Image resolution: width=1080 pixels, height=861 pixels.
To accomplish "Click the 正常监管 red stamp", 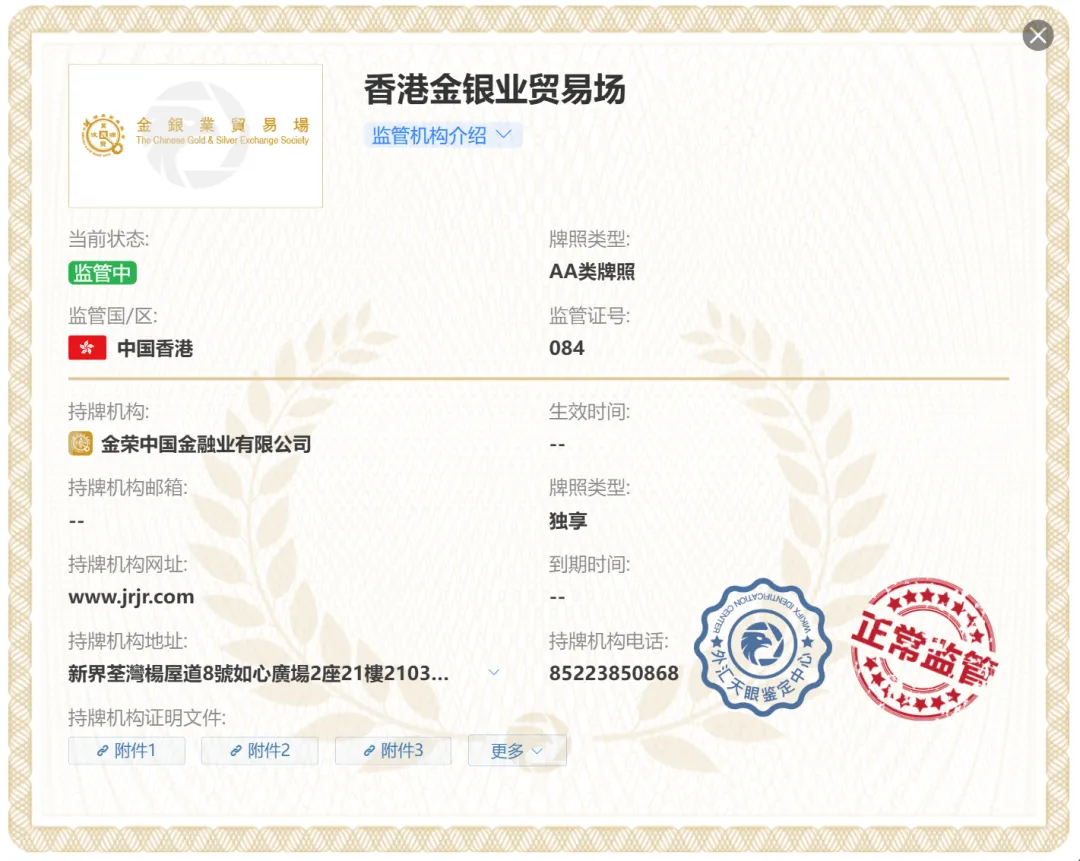I will [924, 649].
